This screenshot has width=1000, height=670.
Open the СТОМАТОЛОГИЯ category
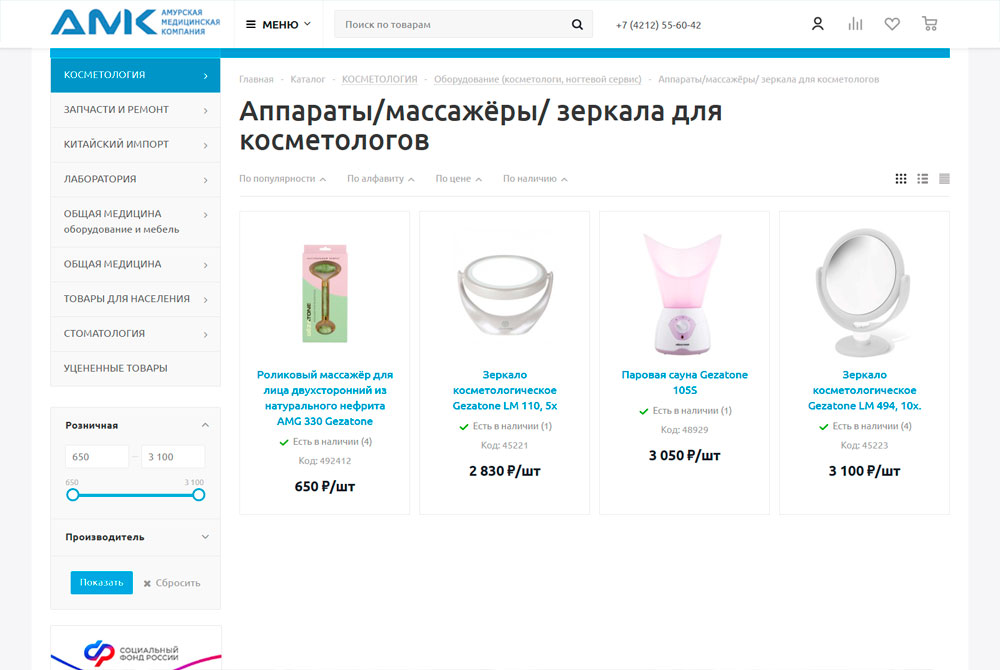(x=135, y=334)
